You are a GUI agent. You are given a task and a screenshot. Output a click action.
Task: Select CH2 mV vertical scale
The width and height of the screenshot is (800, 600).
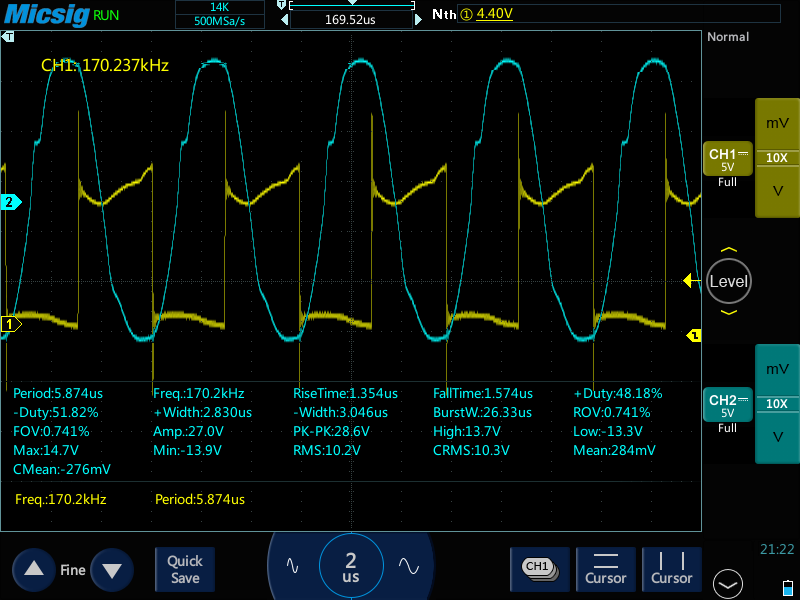pyautogui.click(x=777, y=369)
